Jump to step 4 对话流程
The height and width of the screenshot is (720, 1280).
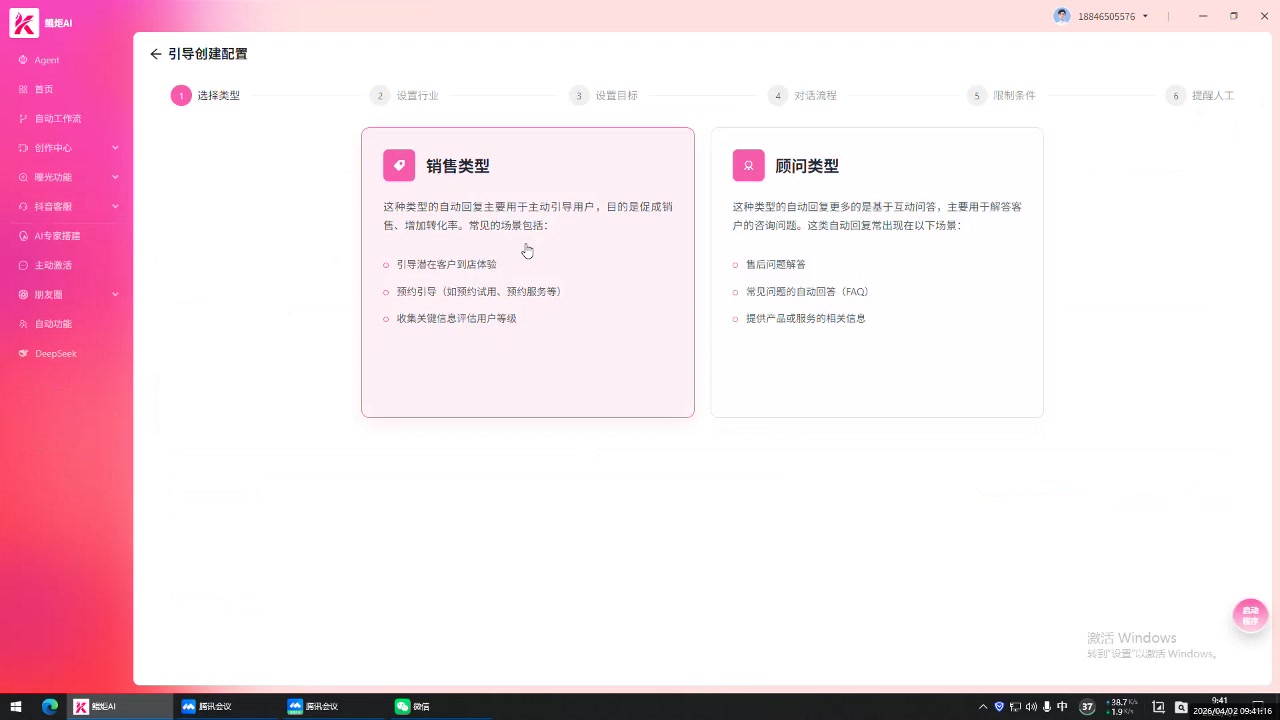coord(802,96)
